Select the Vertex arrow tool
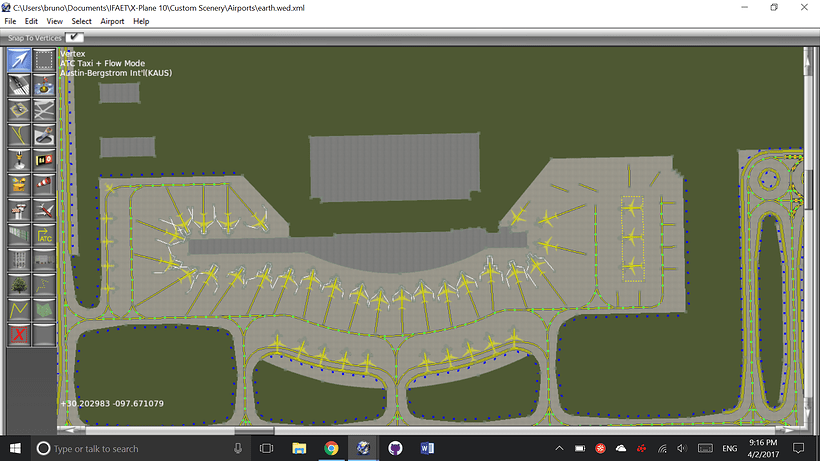Image resolution: width=820 pixels, height=461 pixels. [x=19, y=60]
